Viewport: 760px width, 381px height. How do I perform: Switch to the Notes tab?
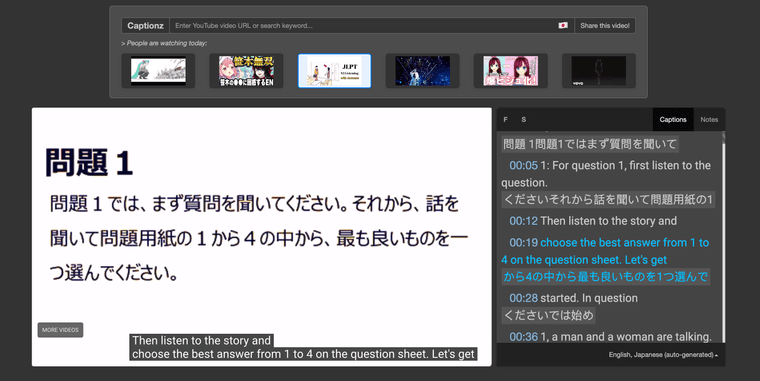click(709, 119)
